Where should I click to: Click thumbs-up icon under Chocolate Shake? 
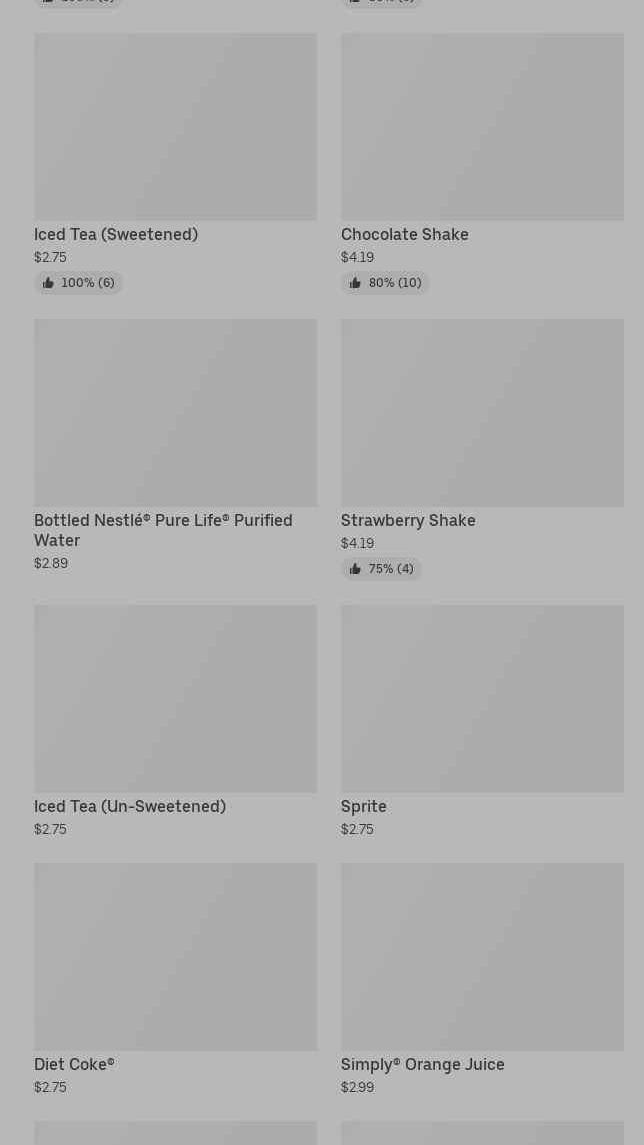pos(355,283)
